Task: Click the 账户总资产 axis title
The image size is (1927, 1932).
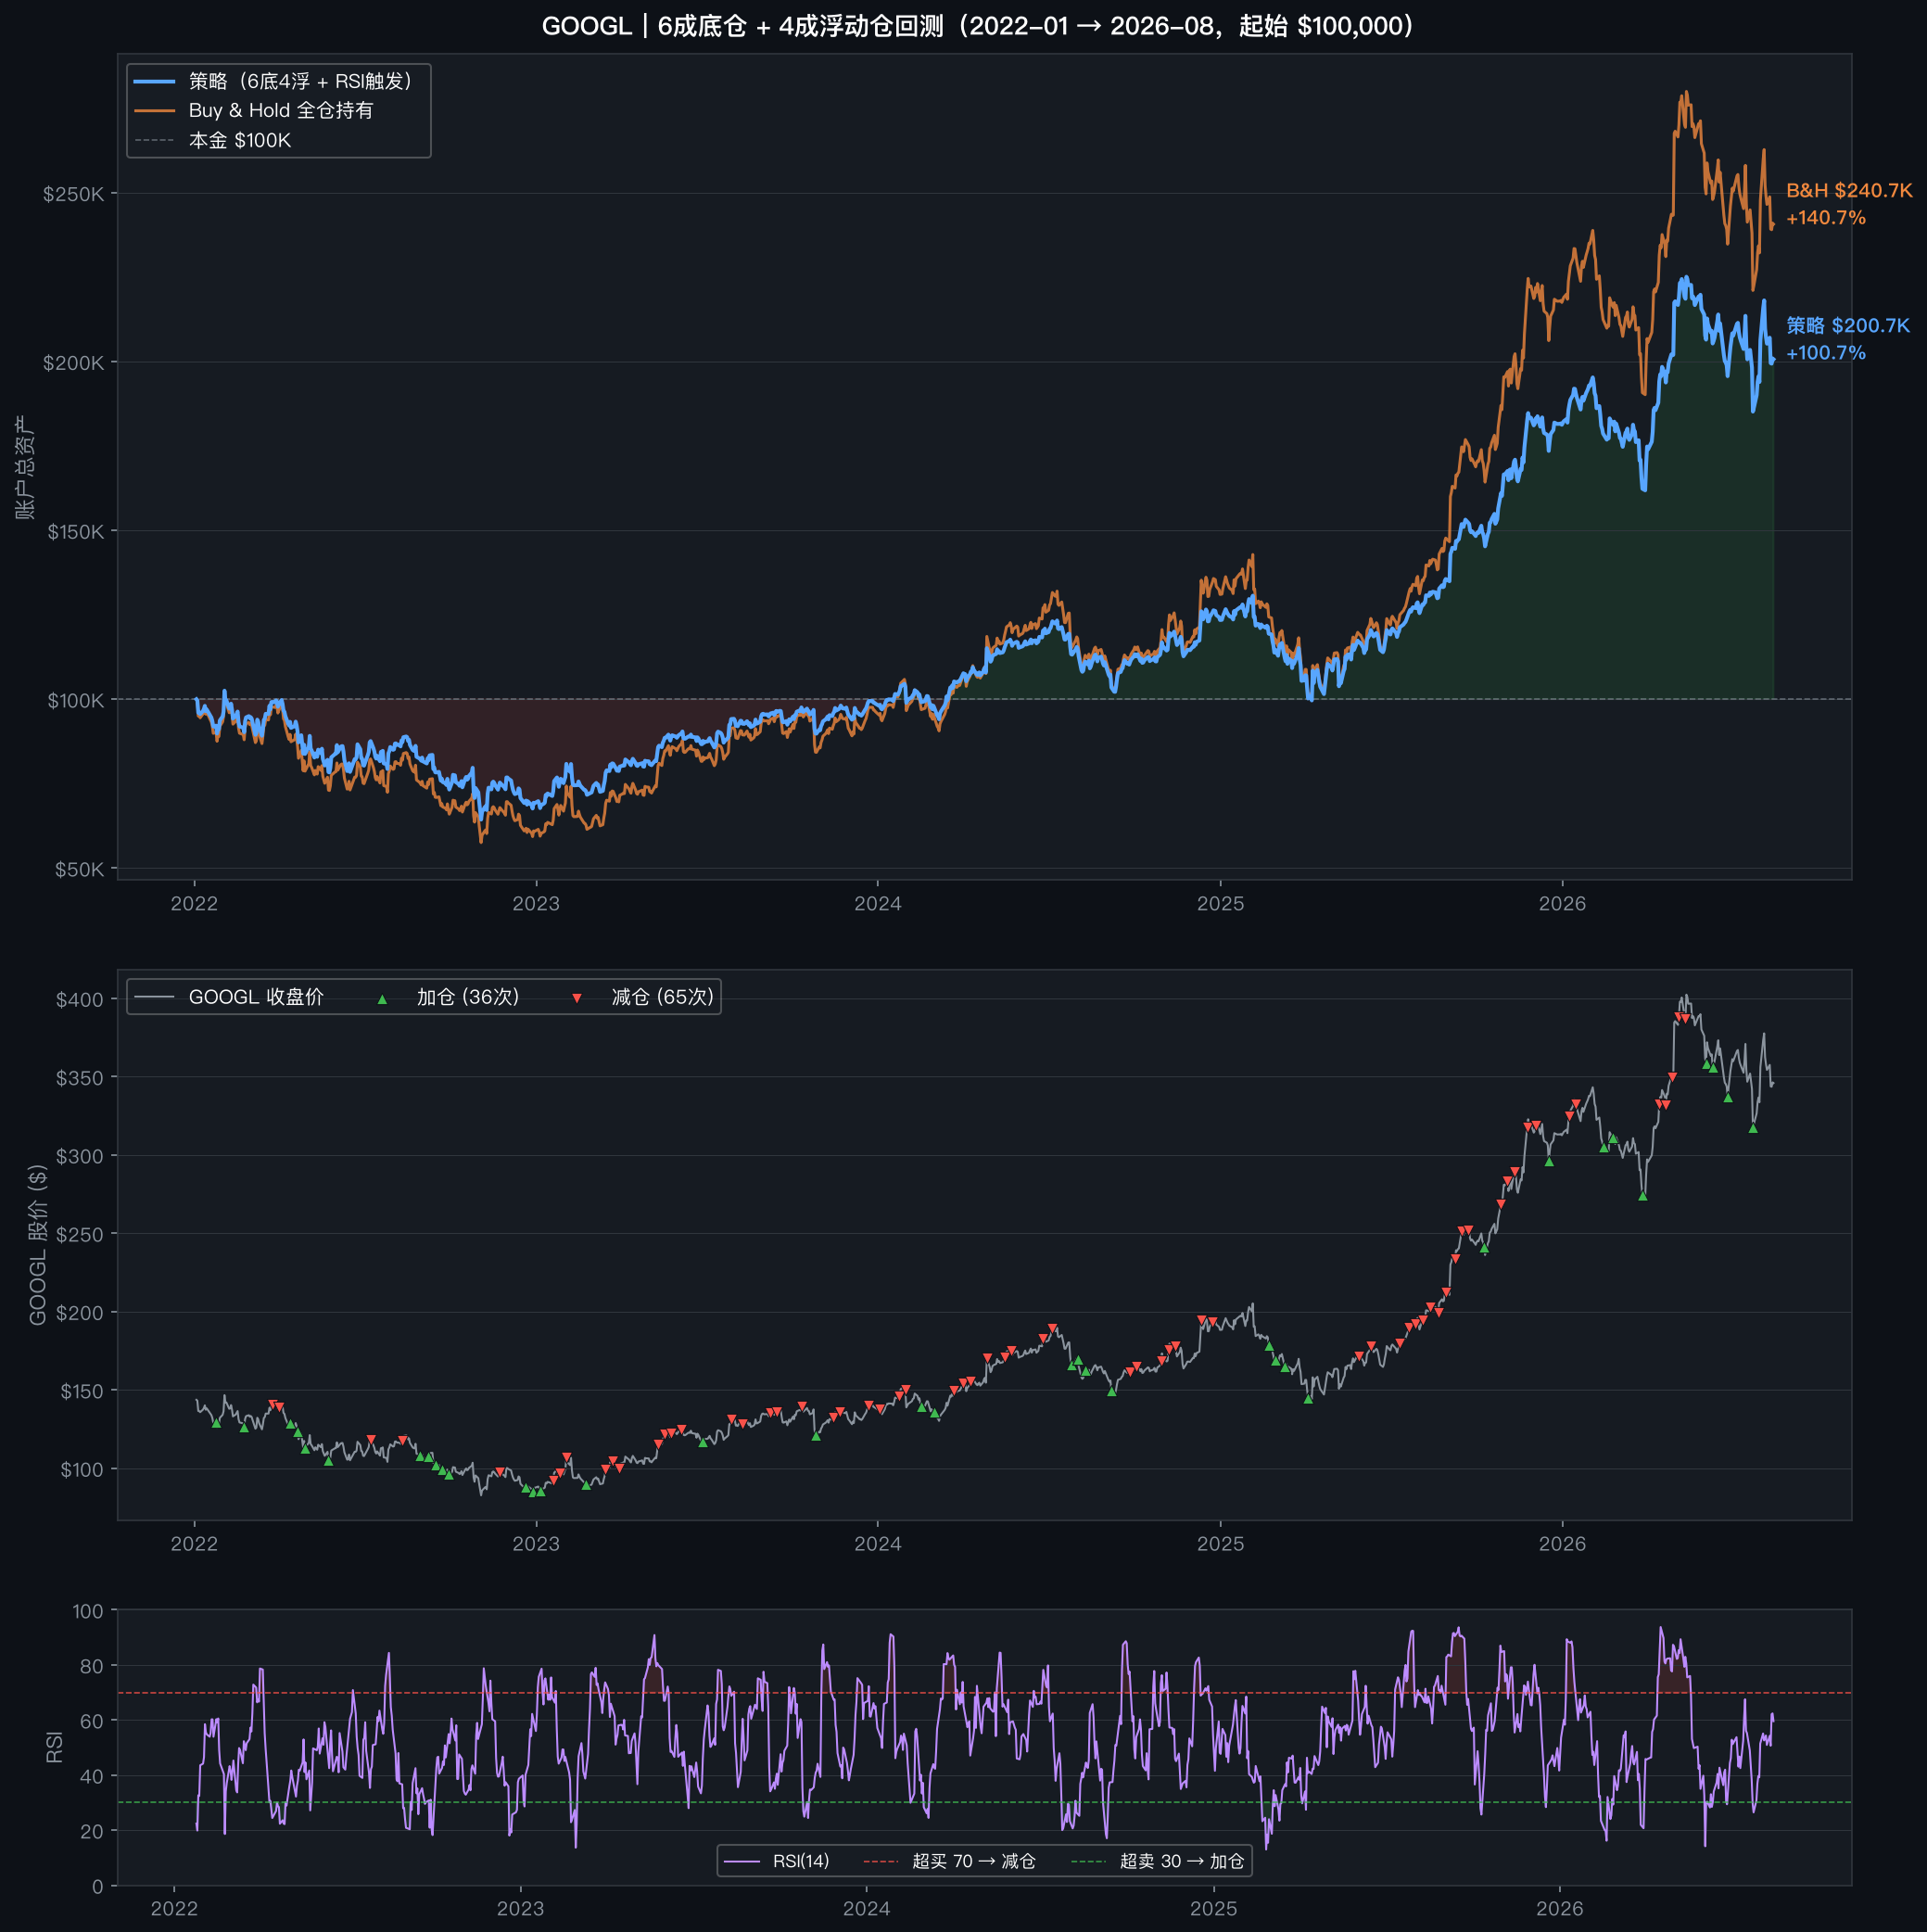Action: [x=25, y=467]
